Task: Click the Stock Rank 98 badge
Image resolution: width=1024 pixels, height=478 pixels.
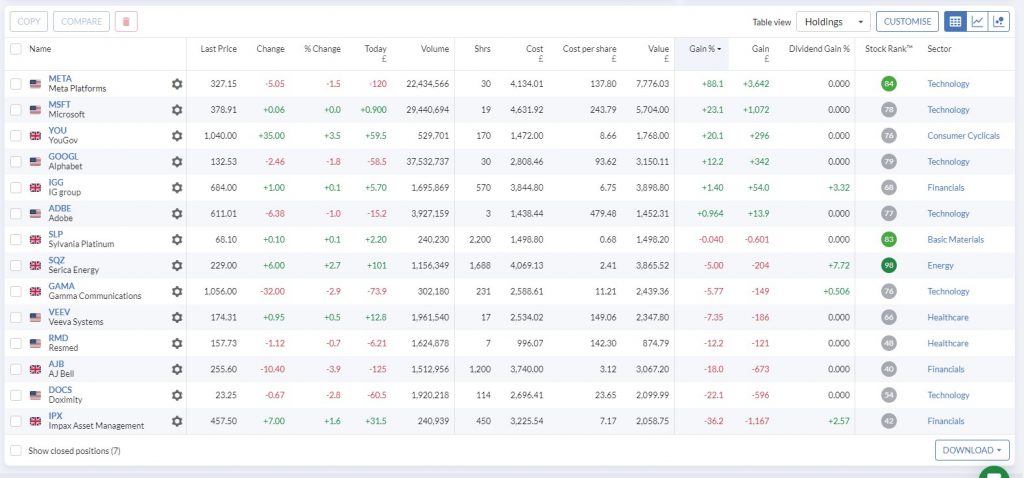Action: 889,266
